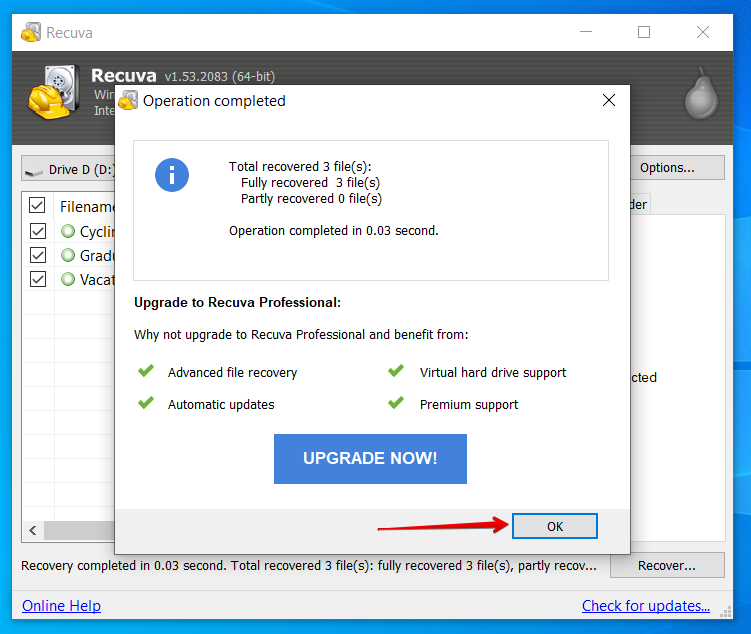Uncheck the checkbox for the Vacat file
Screen dimensions: 751x634
tap(38, 279)
